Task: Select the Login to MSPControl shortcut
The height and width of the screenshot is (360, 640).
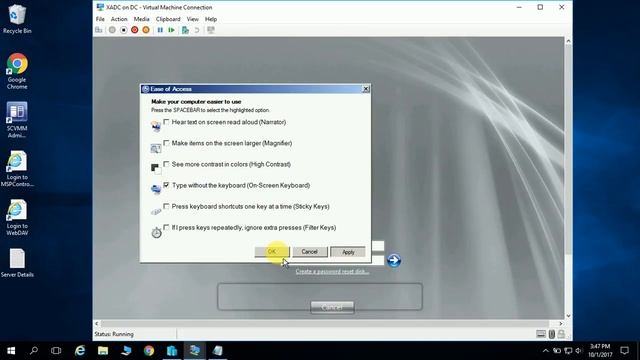Action: click(17, 169)
